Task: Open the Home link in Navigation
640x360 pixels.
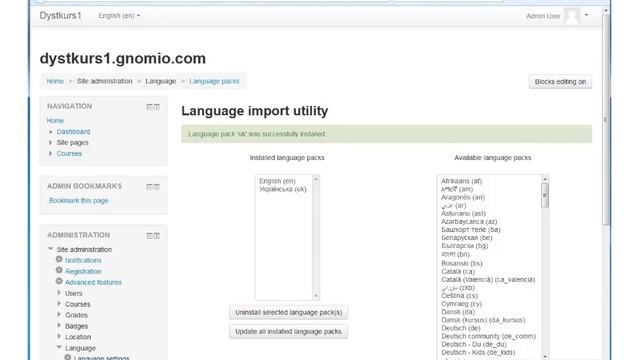Action: 55,121
